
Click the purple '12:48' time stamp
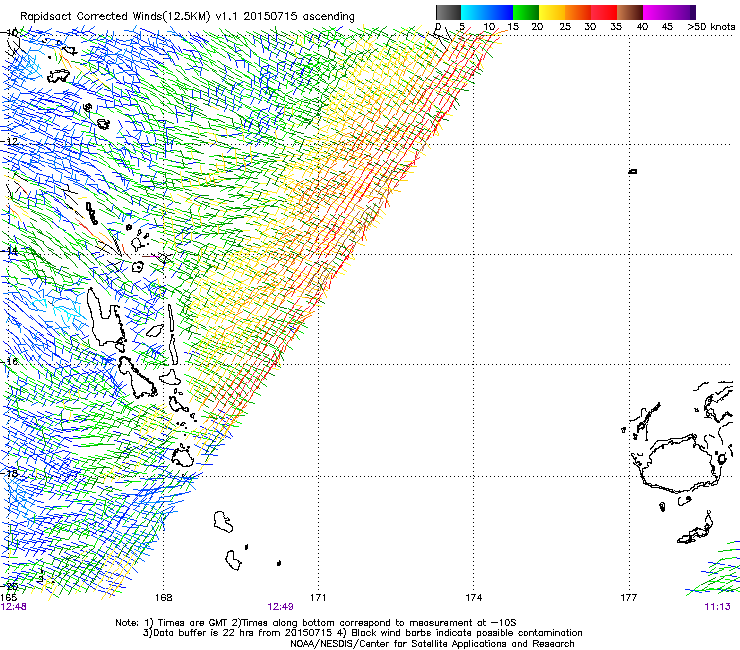(x=14, y=607)
